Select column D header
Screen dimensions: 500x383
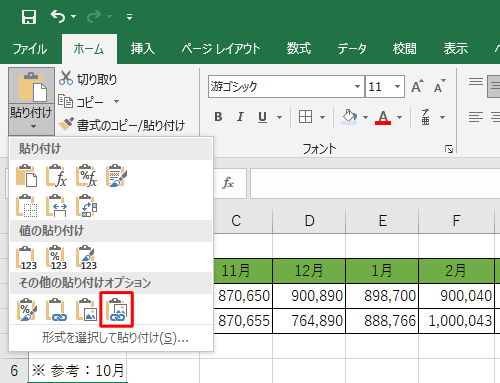tap(309, 221)
